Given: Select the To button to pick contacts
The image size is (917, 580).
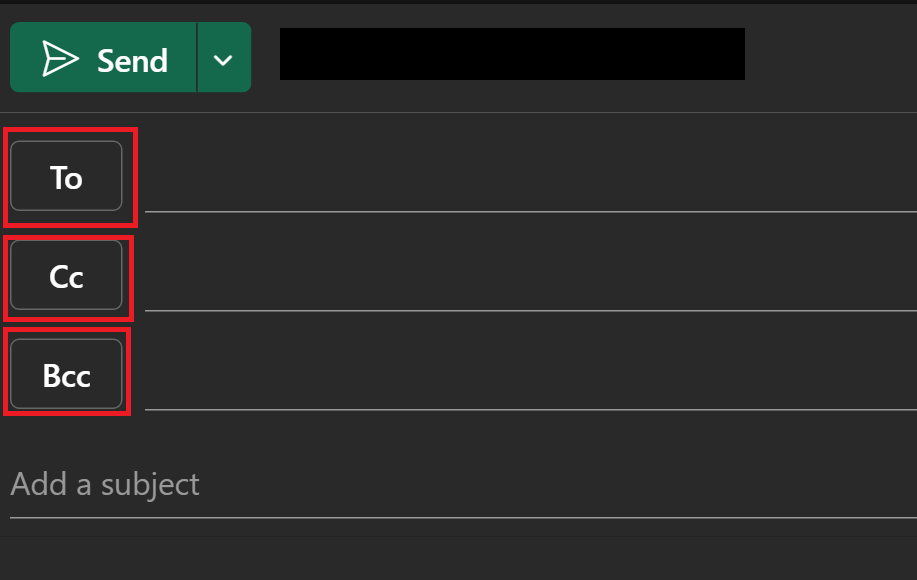Looking at the screenshot, I should click(66, 175).
